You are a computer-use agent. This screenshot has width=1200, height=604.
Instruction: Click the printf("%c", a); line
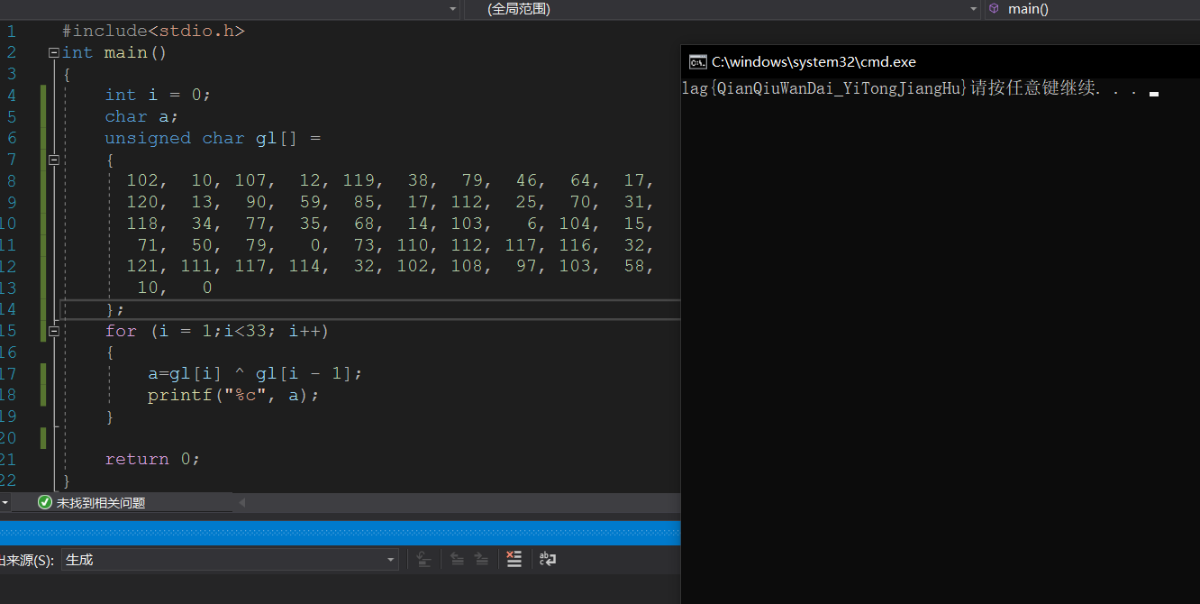(233, 395)
